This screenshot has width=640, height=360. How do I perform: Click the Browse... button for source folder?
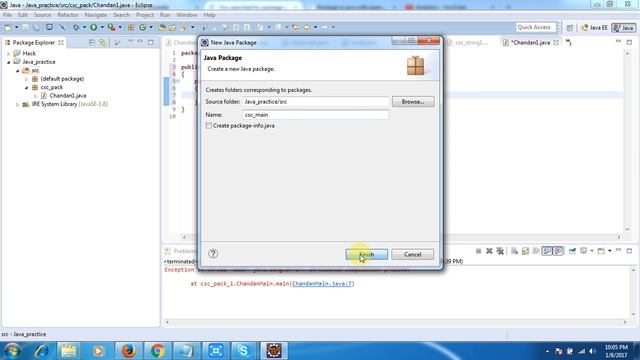click(x=413, y=102)
